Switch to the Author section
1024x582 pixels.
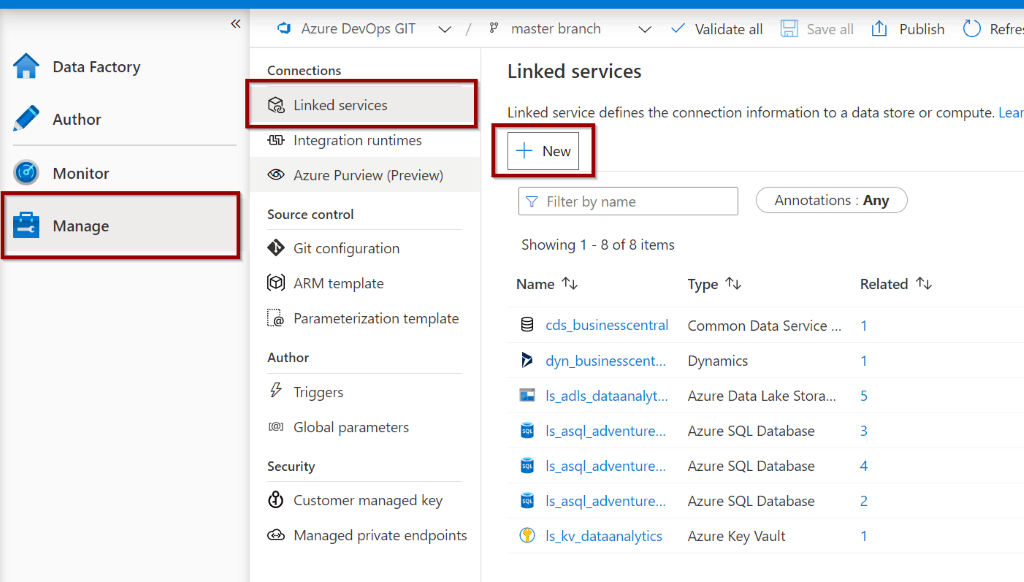pos(77,120)
